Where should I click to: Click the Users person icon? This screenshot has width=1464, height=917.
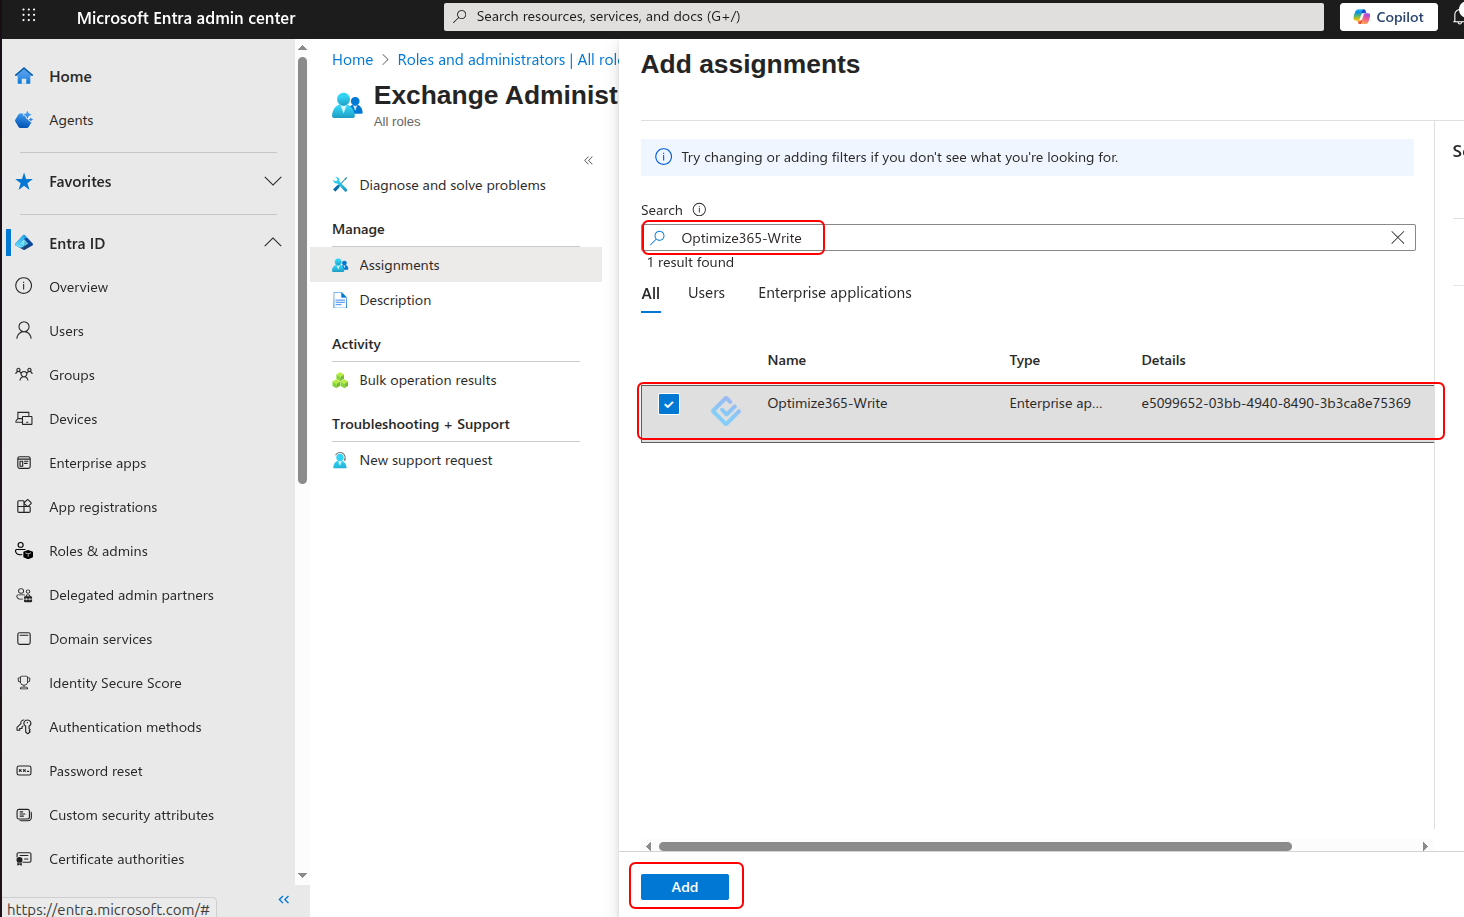[24, 331]
